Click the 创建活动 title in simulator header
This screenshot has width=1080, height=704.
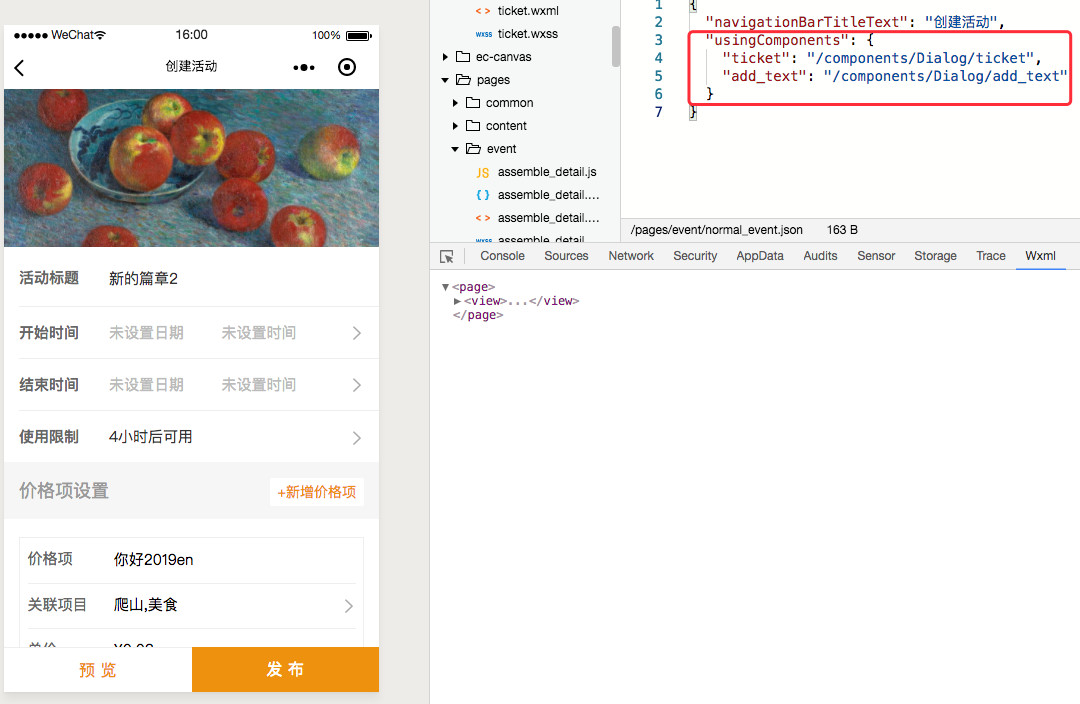tap(191, 66)
